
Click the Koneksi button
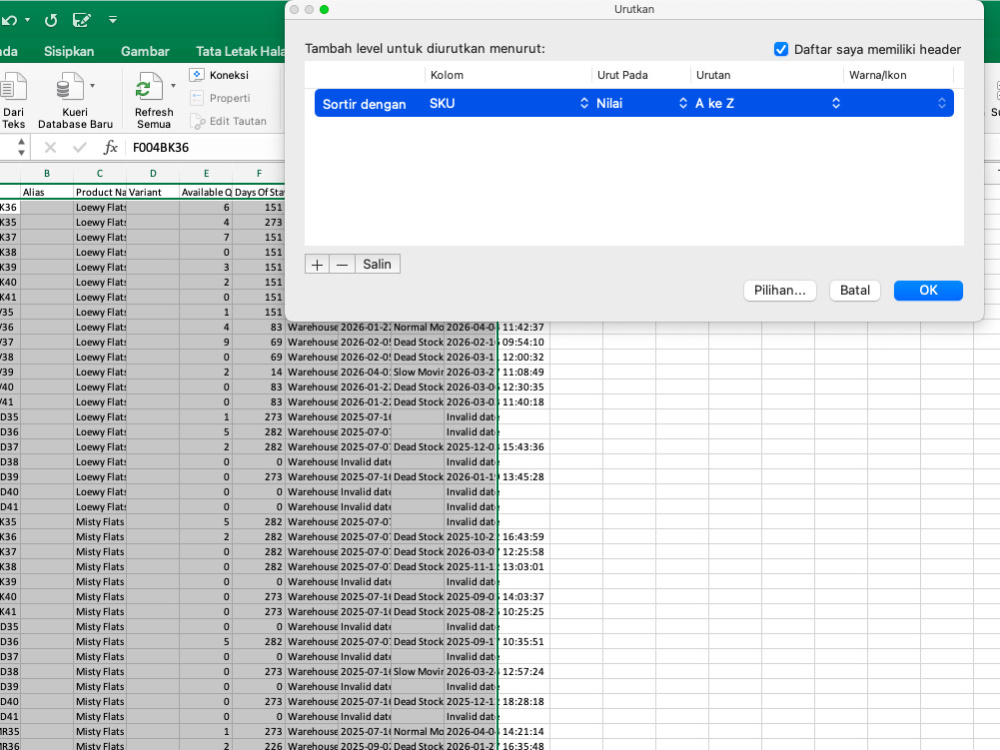[219, 75]
